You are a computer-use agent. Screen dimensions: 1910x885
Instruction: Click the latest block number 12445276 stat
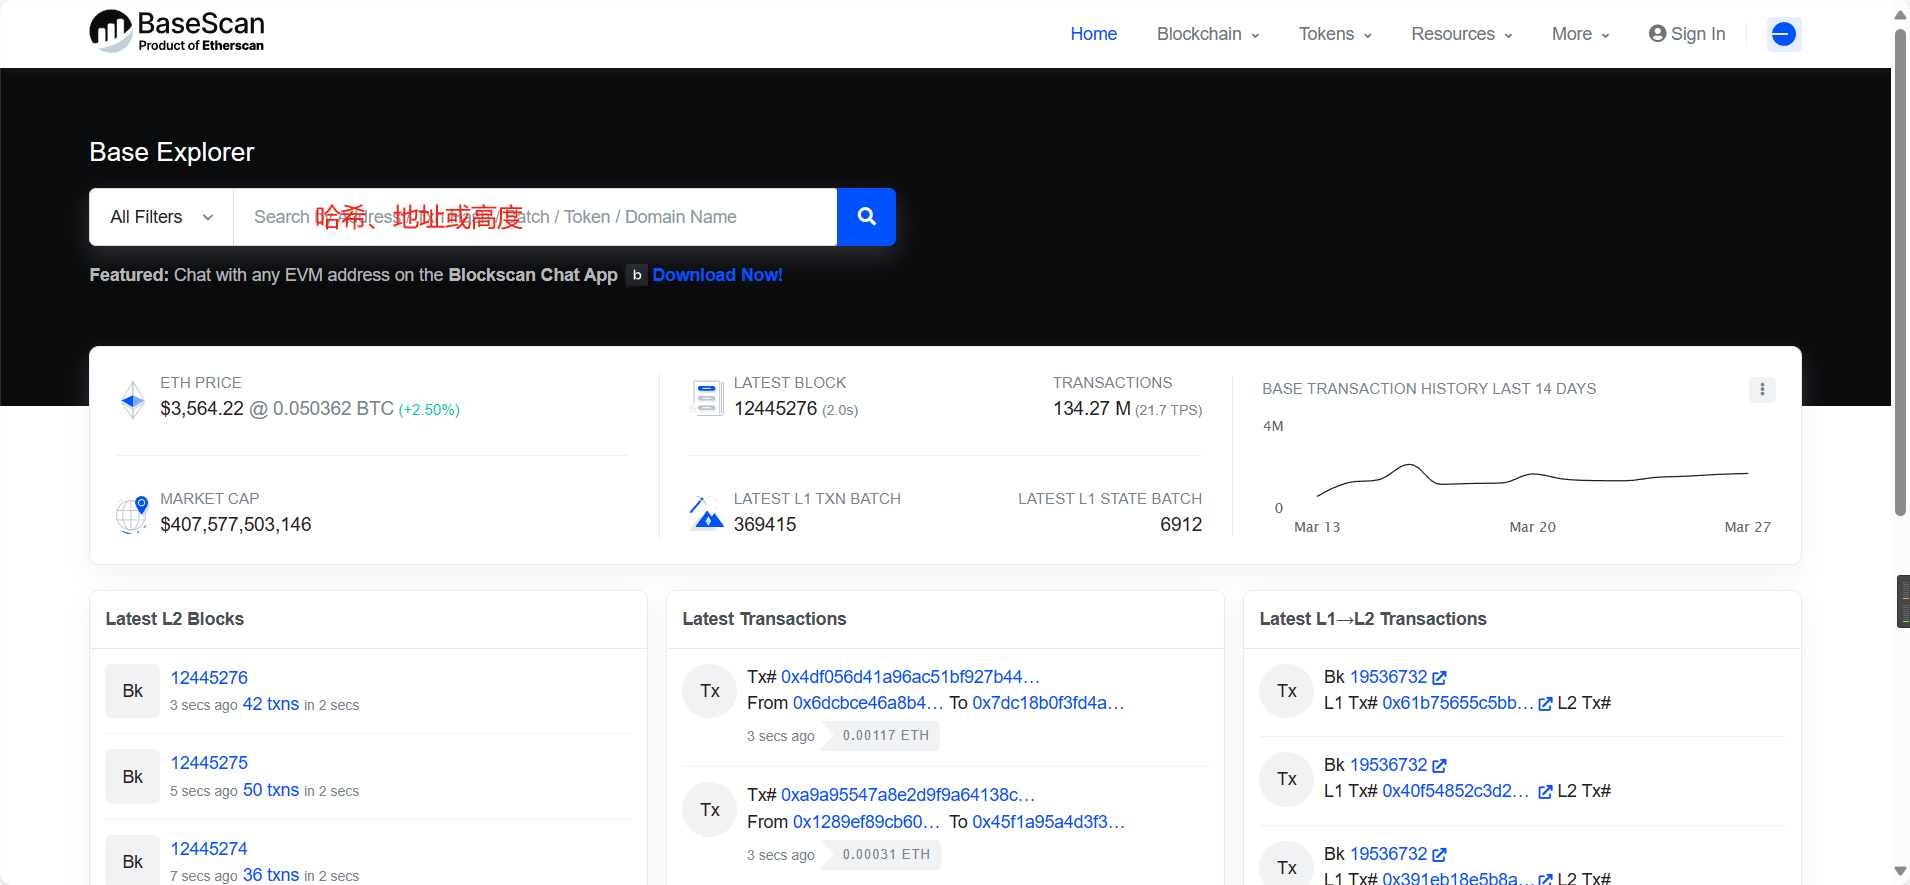(775, 408)
